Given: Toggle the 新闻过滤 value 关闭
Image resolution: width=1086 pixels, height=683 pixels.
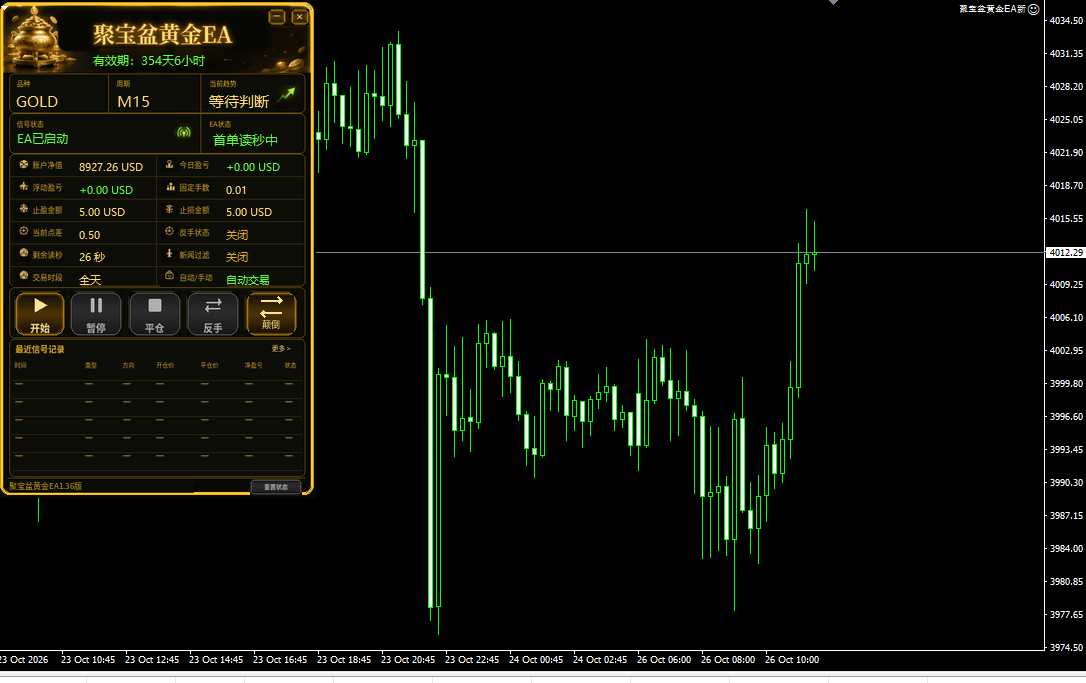Looking at the screenshot, I should pos(237,257).
